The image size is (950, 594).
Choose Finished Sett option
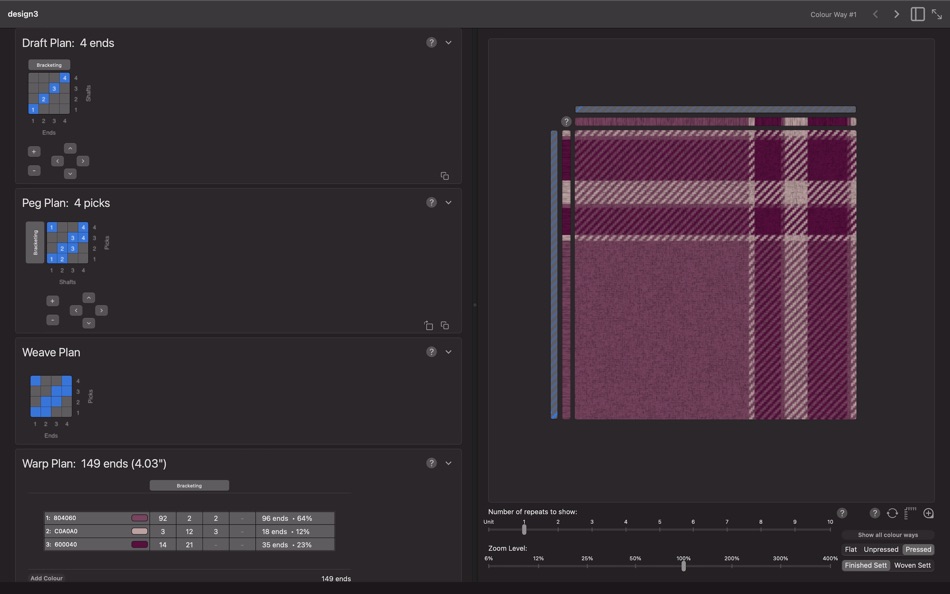point(866,566)
